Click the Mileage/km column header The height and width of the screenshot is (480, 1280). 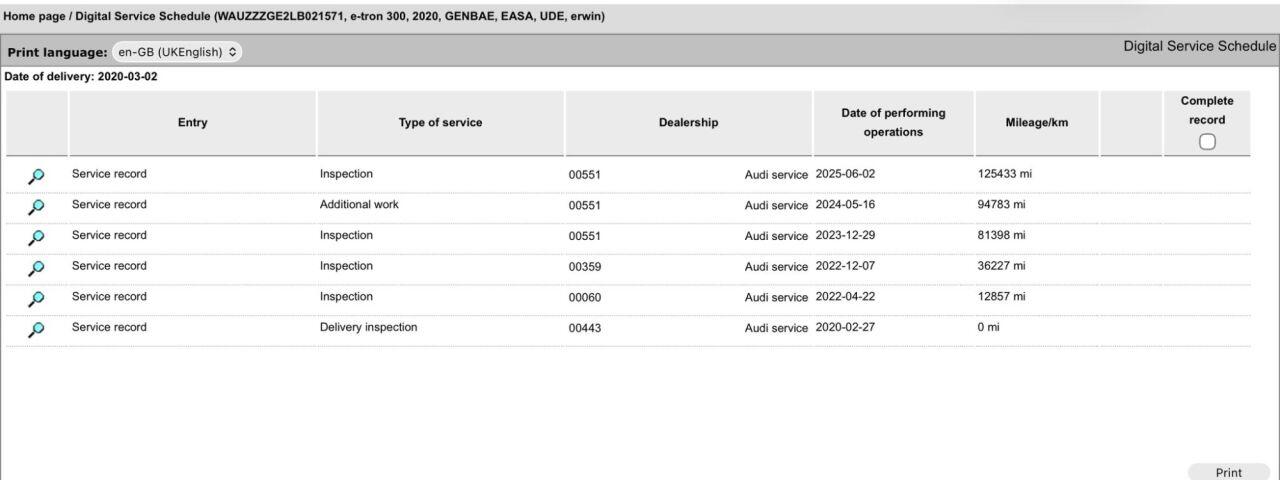coord(1037,123)
